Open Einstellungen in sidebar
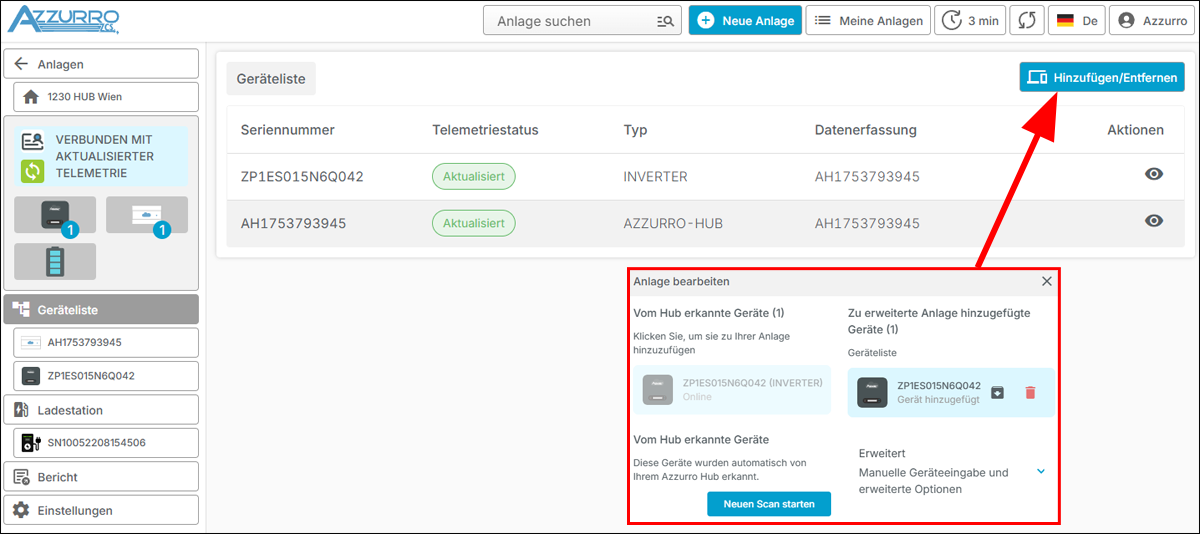 tap(102, 510)
